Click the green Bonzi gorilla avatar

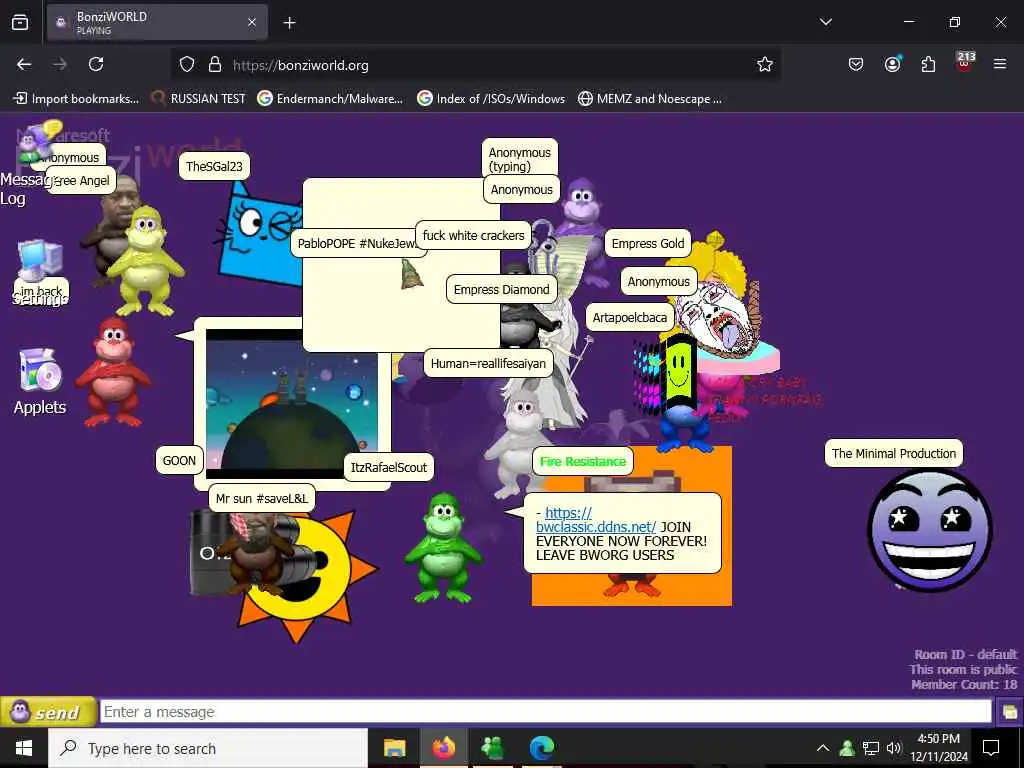(443, 547)
